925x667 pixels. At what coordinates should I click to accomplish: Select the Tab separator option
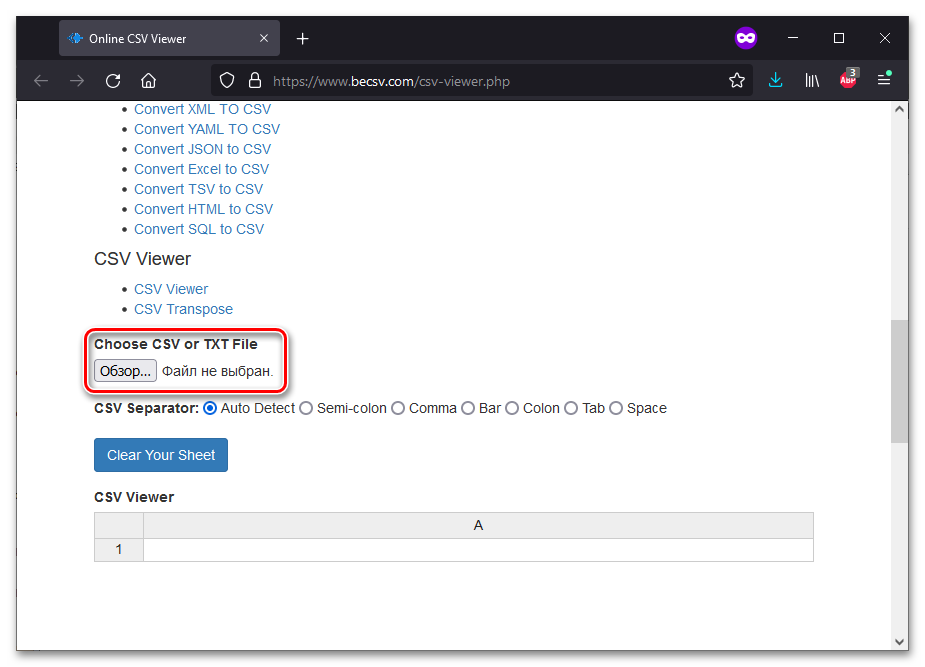click(x=571, y=408)
